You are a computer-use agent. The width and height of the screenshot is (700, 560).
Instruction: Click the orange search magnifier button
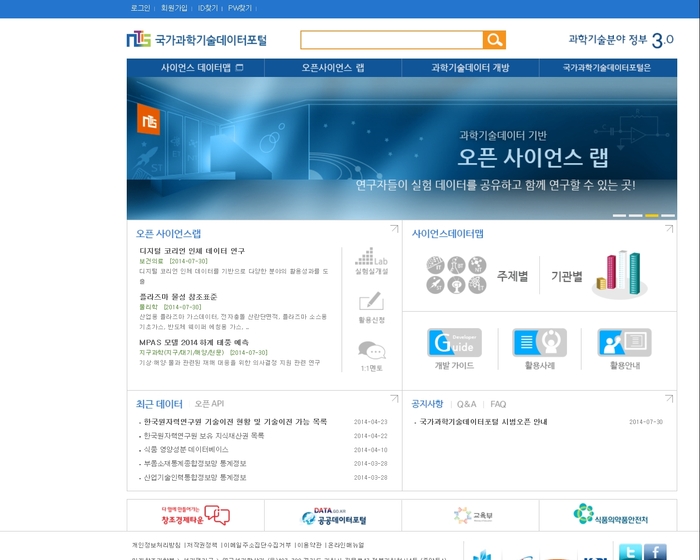coord(494,40)
